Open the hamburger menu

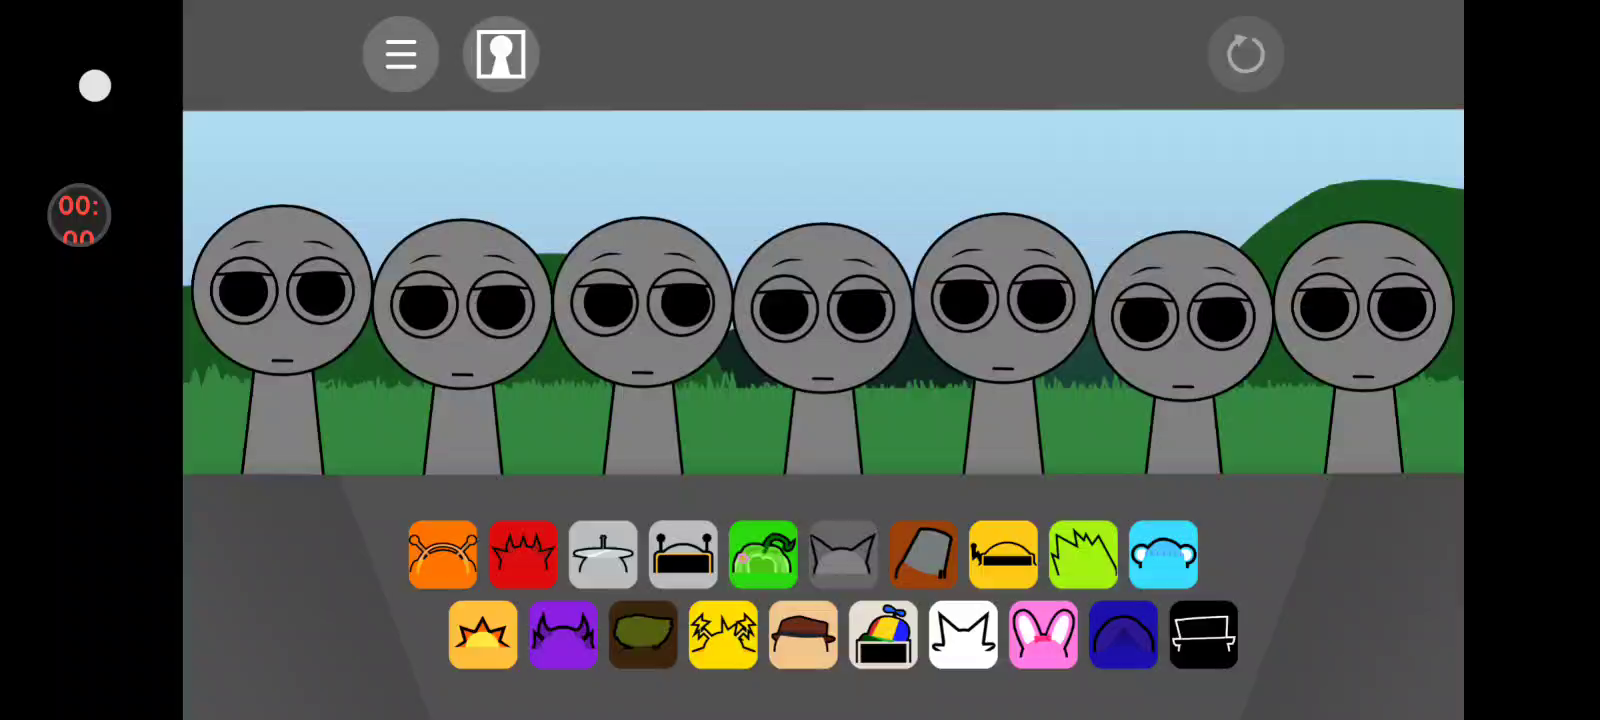coord(401,55)
